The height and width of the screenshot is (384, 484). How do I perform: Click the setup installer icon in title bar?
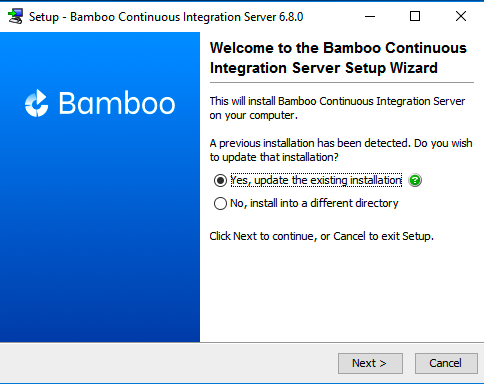[x=16, y=16]
